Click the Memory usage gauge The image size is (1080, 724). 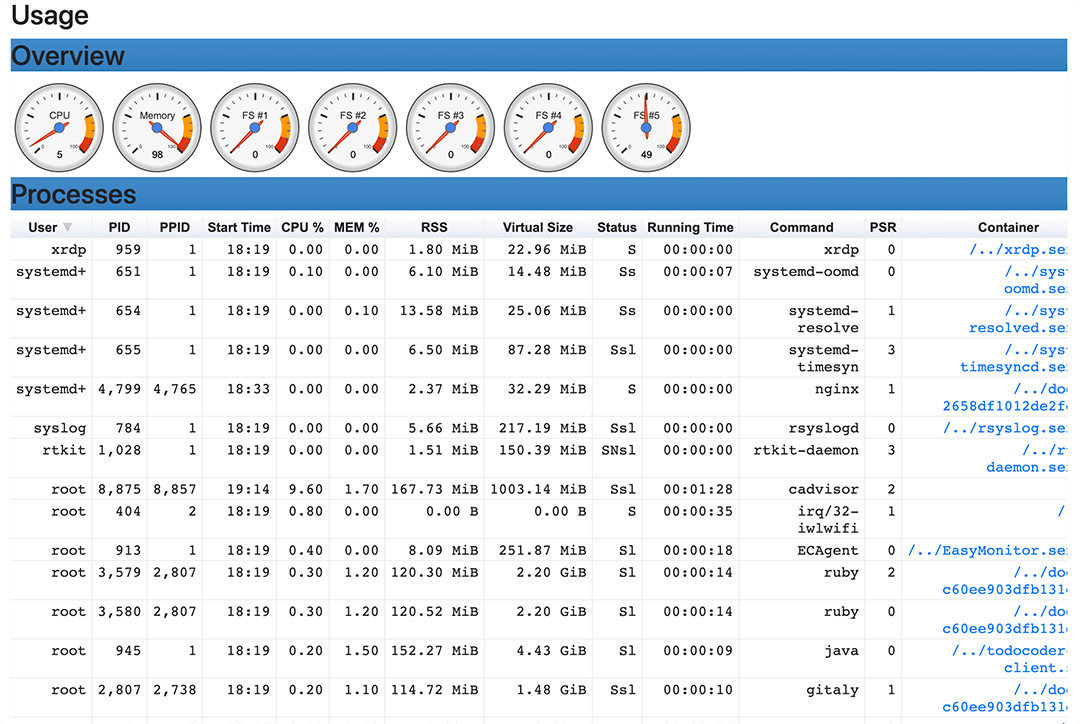coord(157,128)
